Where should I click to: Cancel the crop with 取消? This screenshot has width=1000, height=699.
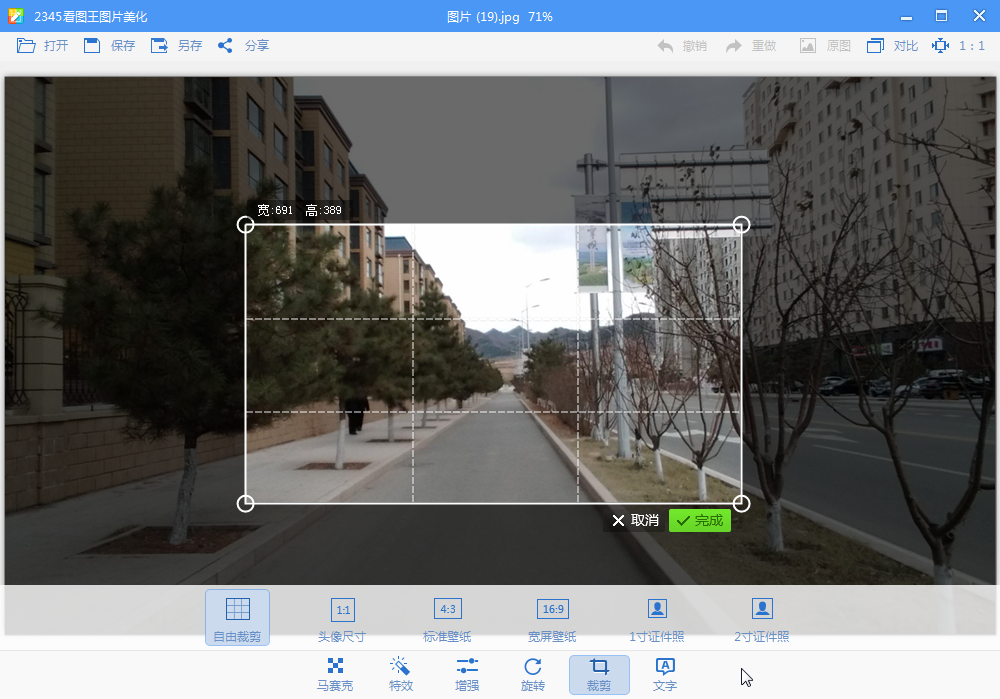[635, 520]
